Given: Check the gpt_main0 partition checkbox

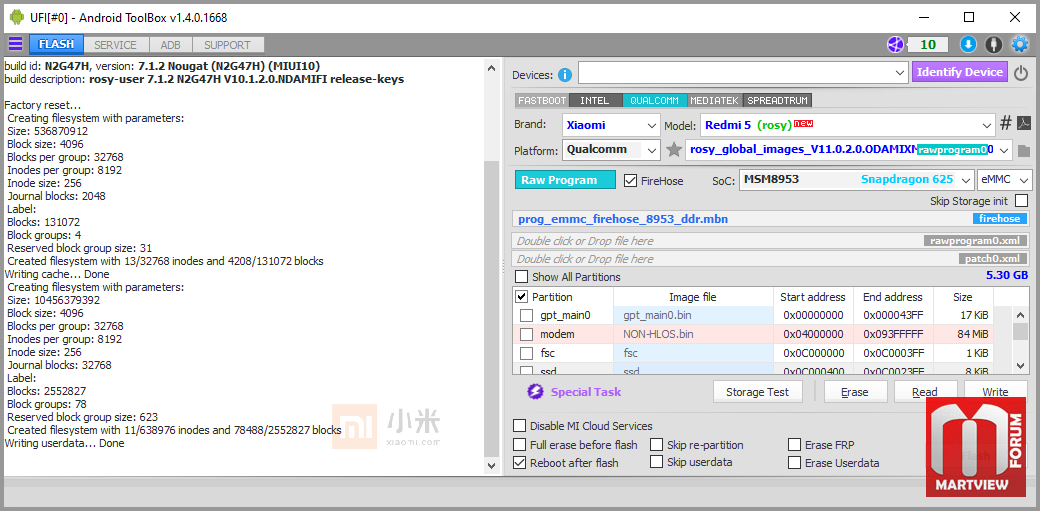Looking at the screenshot, I should tap(526, 315).
